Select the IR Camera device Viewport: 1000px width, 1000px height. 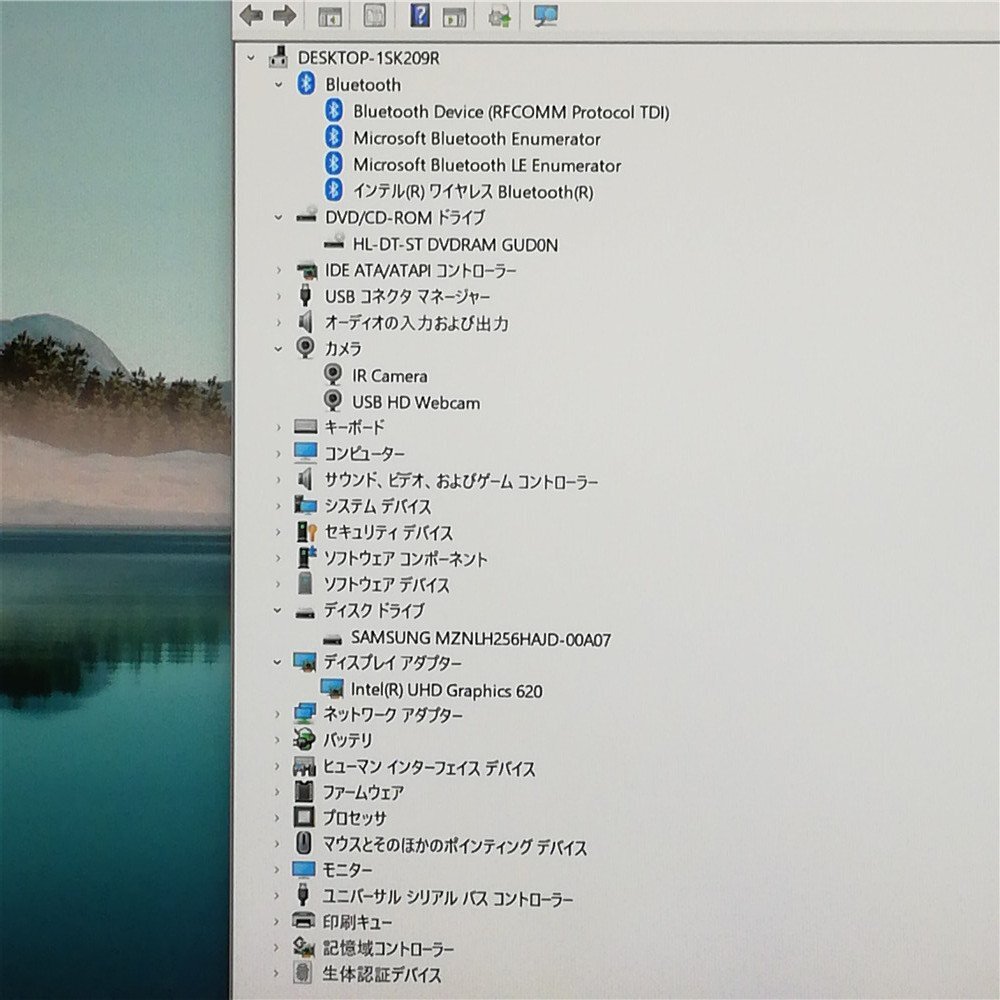390,376
